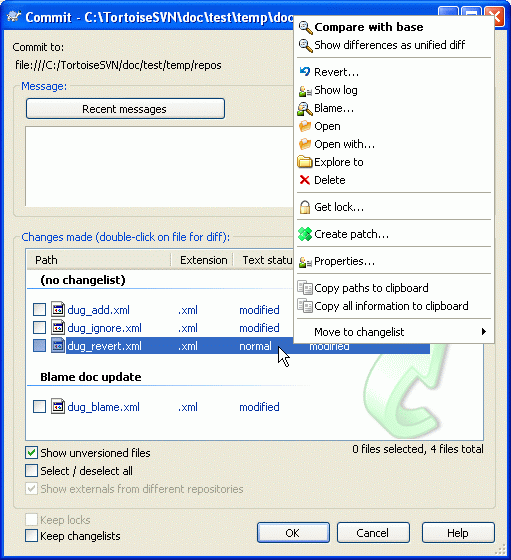Close the Commit dialog window
Screen dimensions: 511x560
[495, 16]
